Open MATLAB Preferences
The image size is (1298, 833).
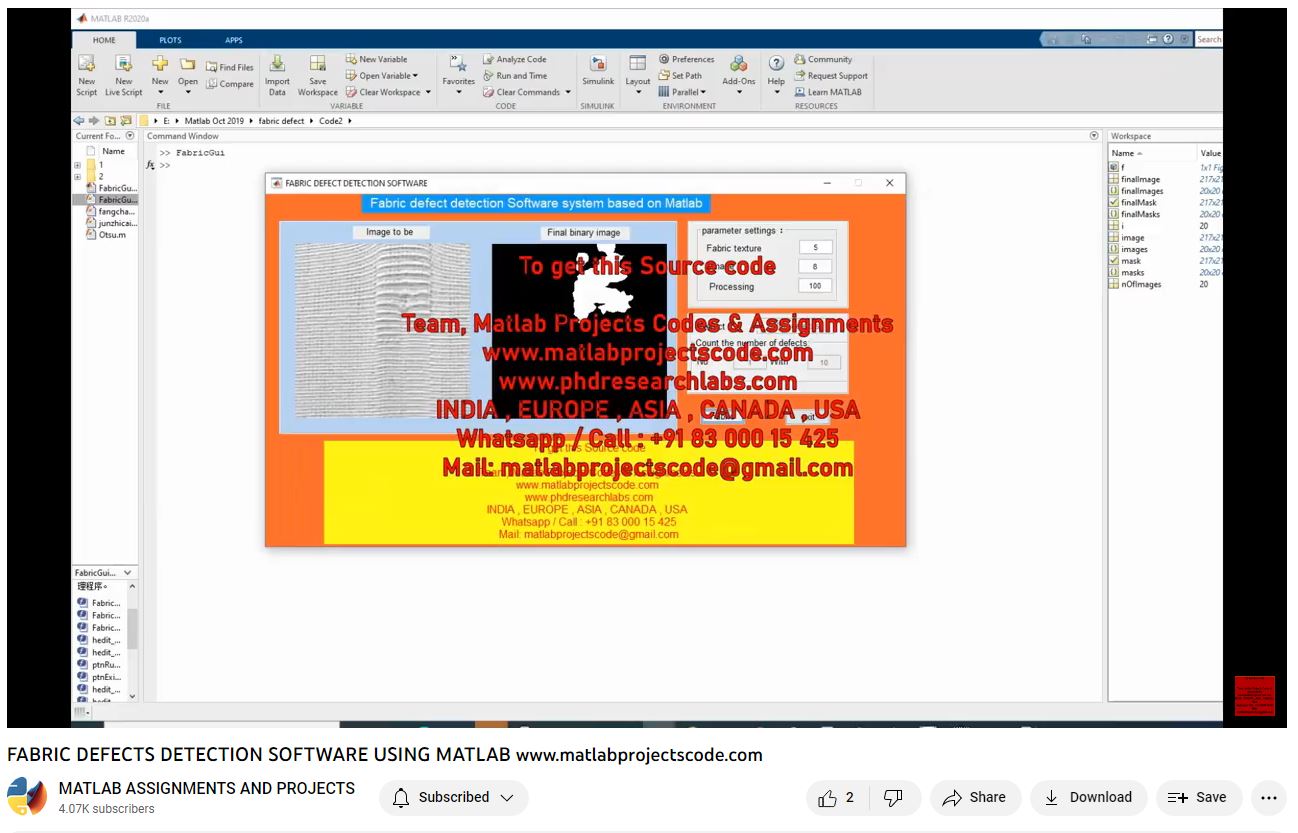[689, 59]
